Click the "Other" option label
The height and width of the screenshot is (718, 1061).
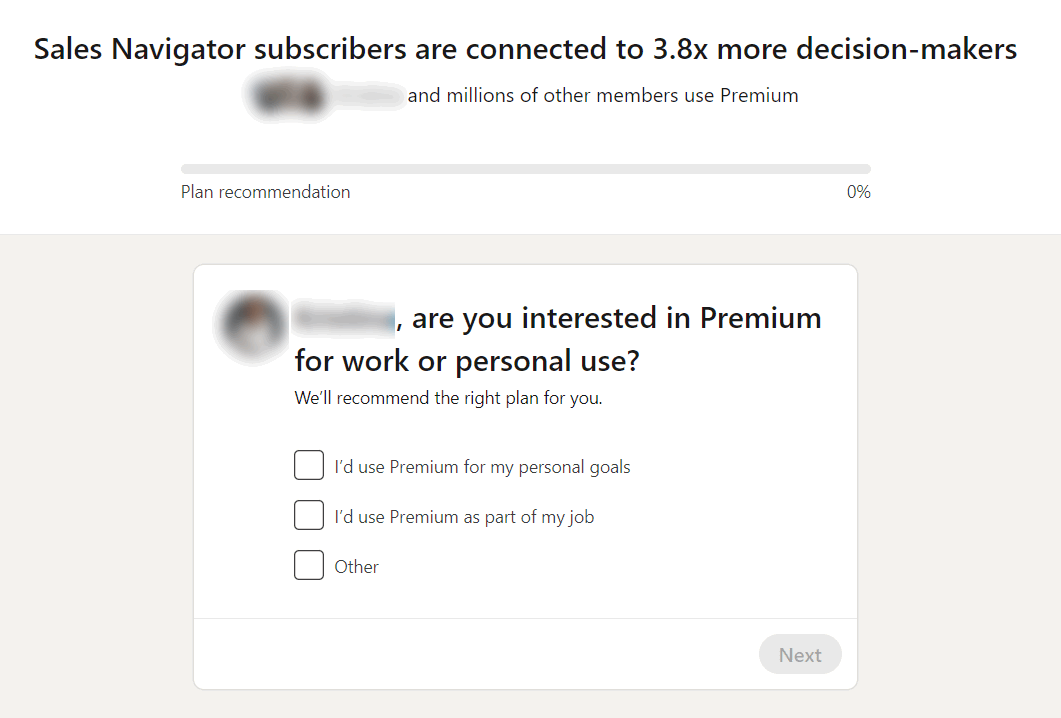356,566
